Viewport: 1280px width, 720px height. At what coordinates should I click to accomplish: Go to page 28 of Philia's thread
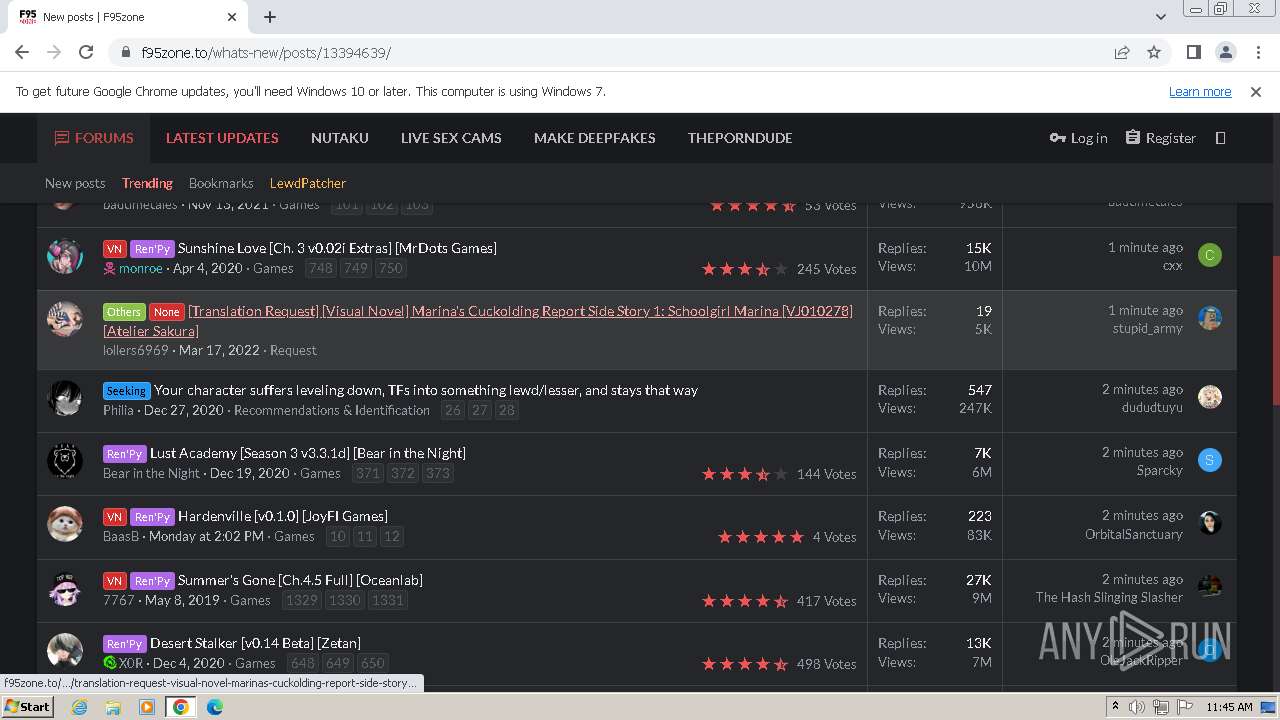coord(507,410)
